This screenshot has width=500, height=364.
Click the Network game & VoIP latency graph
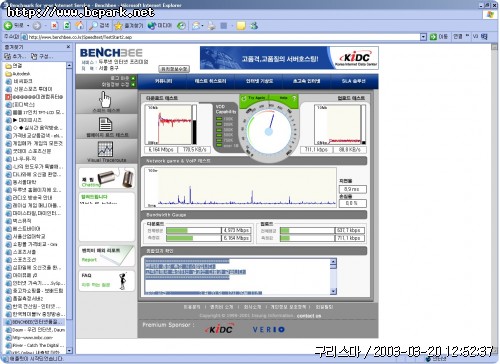(241, 188)
